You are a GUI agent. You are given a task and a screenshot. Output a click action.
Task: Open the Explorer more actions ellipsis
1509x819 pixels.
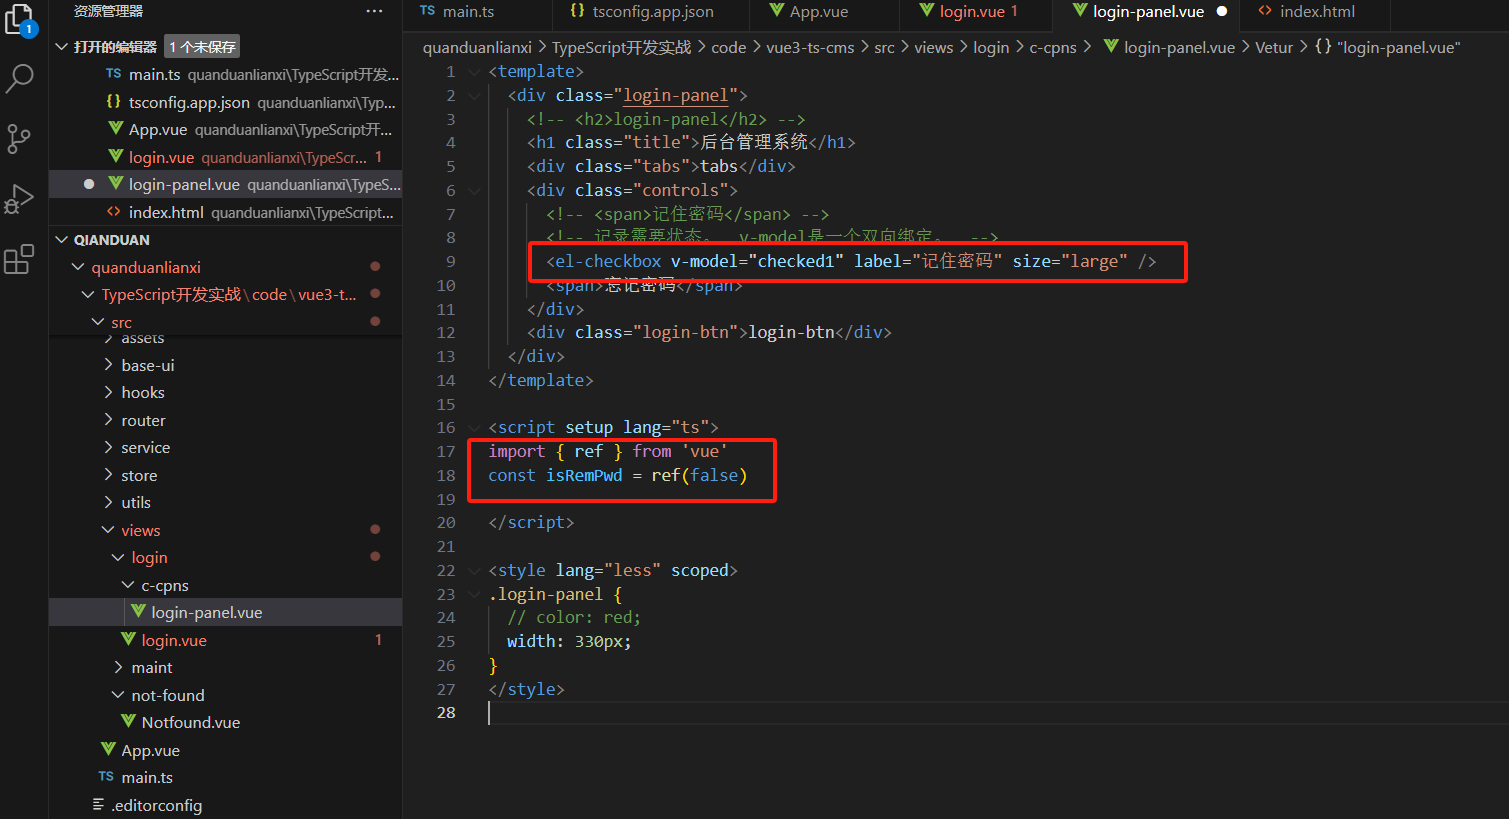click(x=374, y=11)
